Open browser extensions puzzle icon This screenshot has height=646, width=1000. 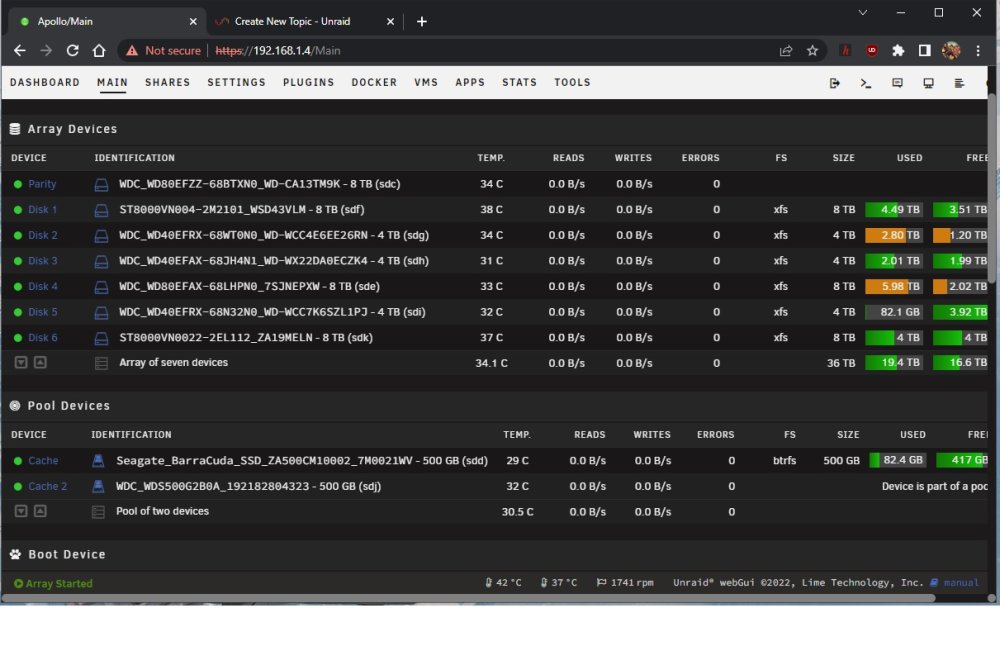coord(898,50)
